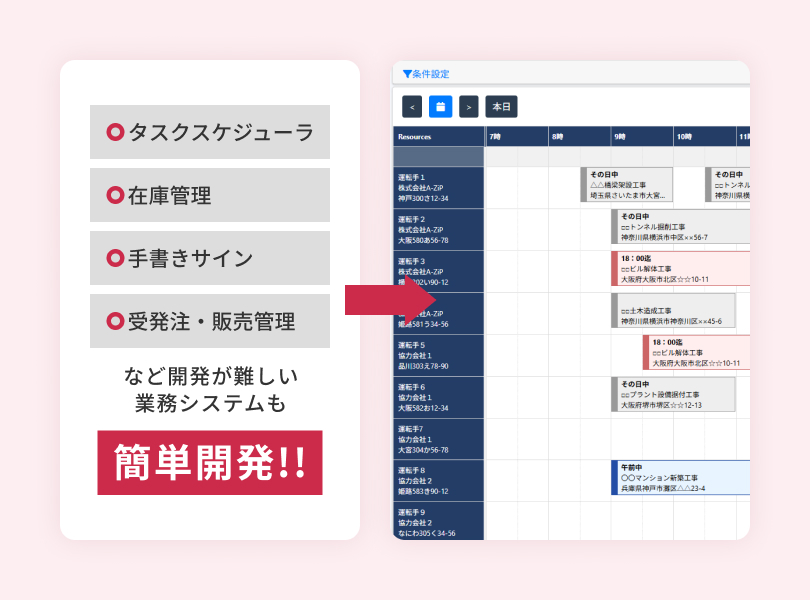Select the 橋梁架設工事 schedule bar for 運転手1
810x600 pixels.
tap(626, 184)
